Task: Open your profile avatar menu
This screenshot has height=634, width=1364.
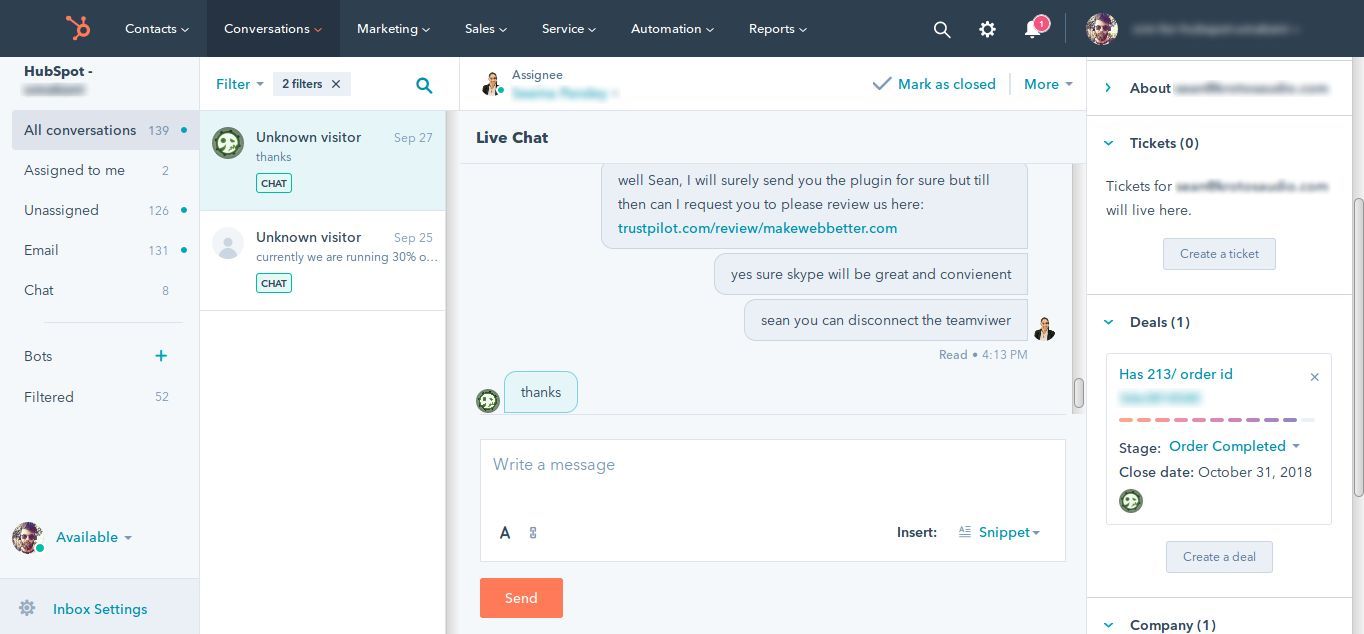Action: pyautogui.click(x=1102, y=29)
